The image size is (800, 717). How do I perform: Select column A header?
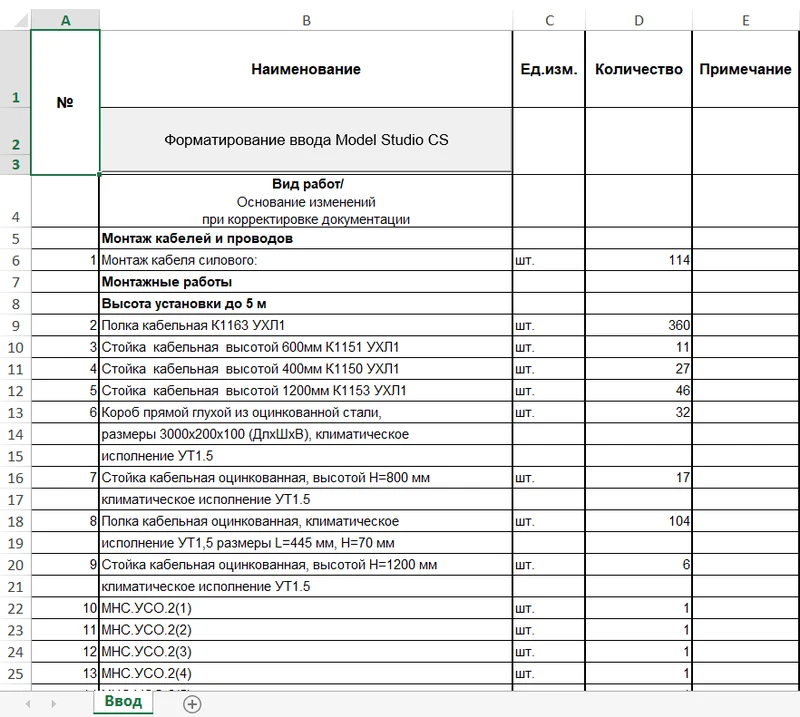pos(65,19)
